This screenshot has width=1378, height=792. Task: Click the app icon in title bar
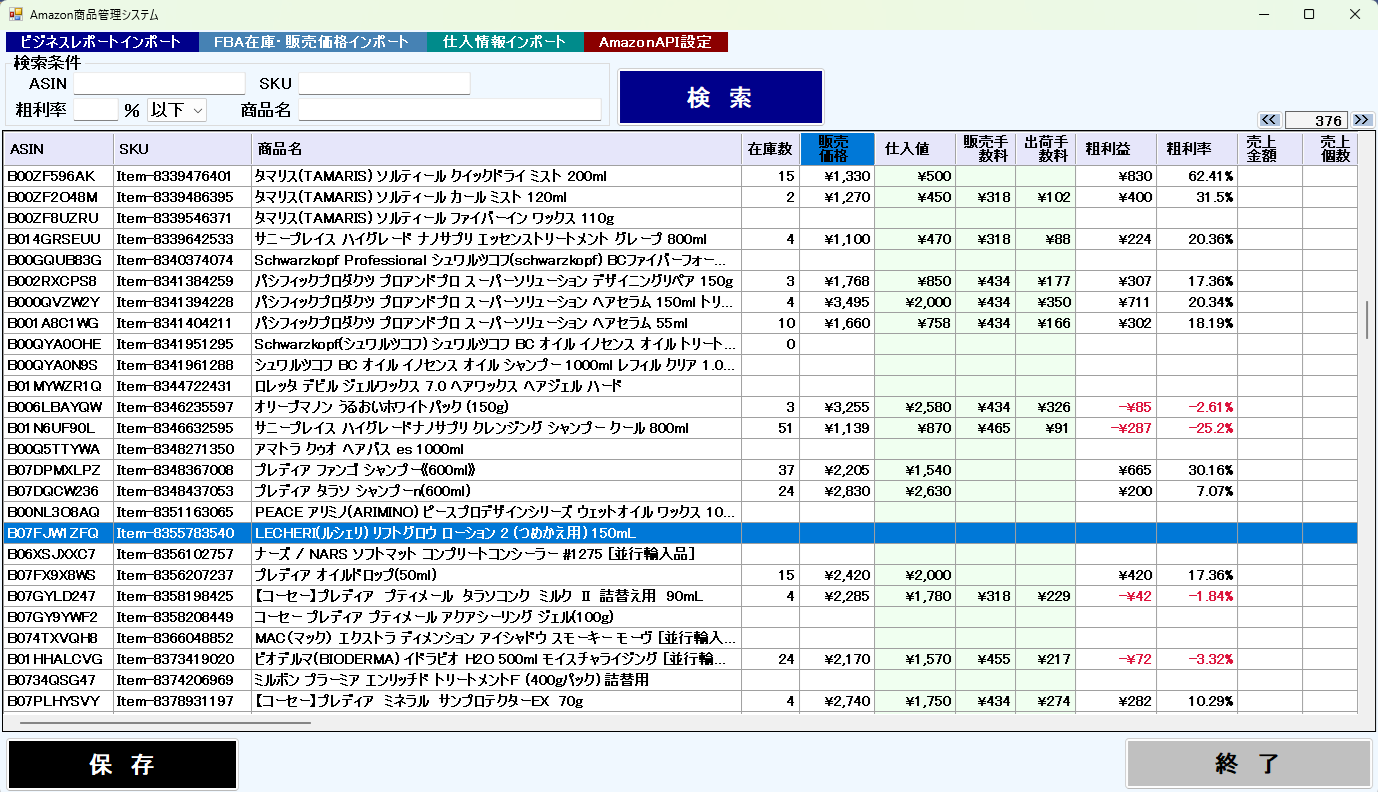pos(15,15)
